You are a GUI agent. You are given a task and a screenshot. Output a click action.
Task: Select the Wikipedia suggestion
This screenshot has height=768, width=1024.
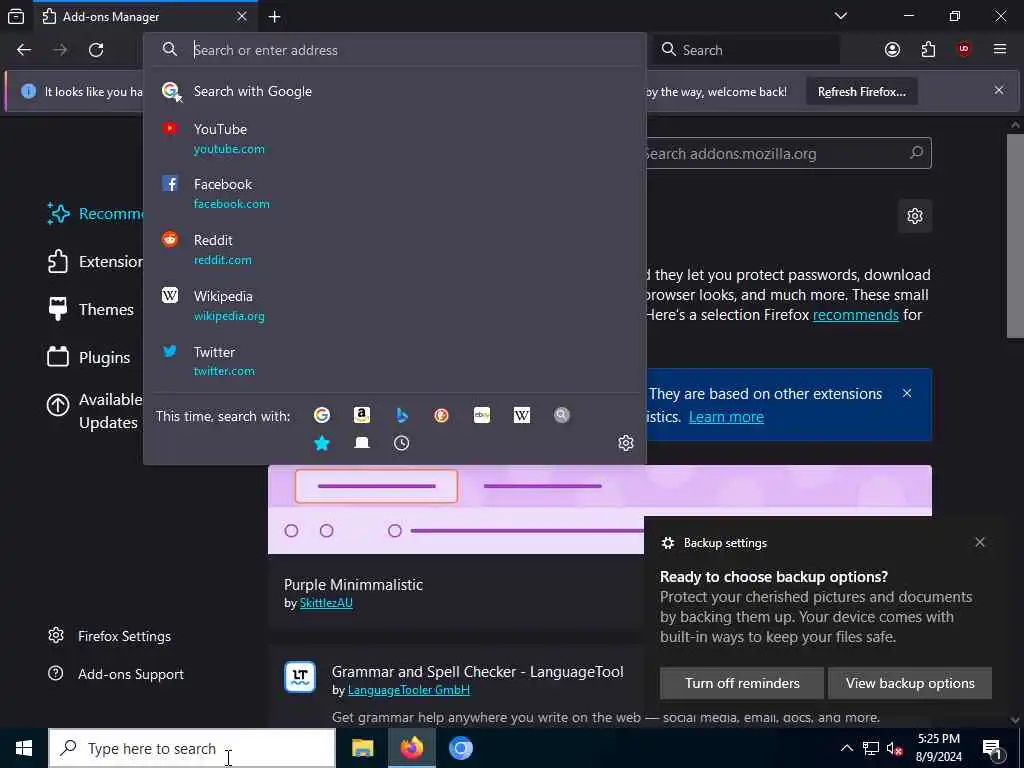click(394, 306)
